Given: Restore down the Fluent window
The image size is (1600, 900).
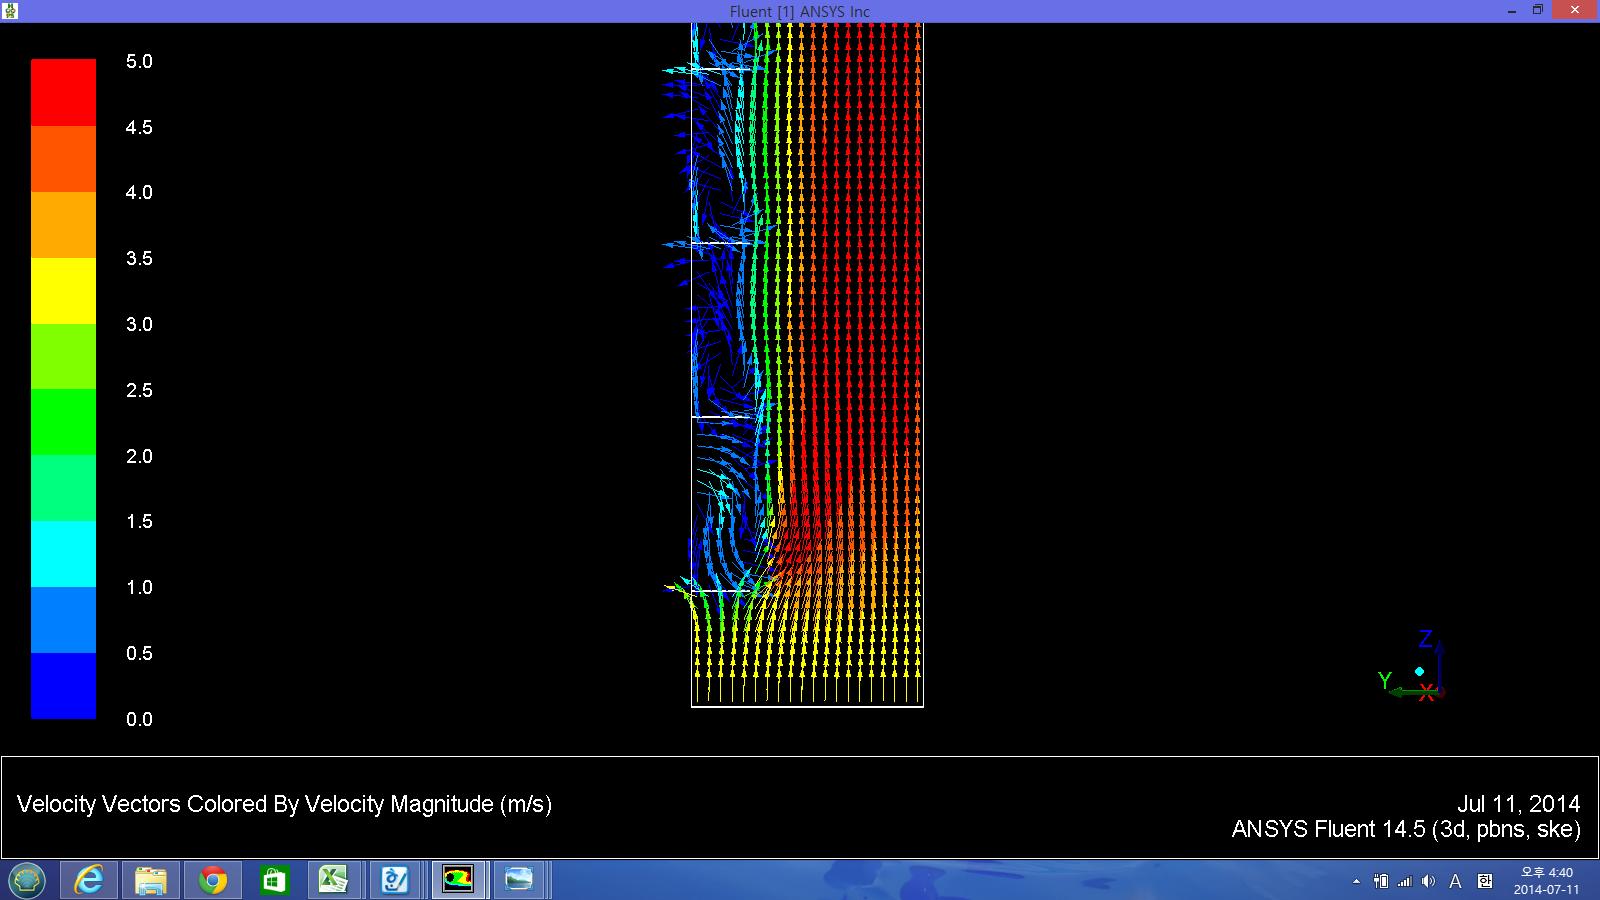Looking at the screenshot, I should pos(1538,11).
